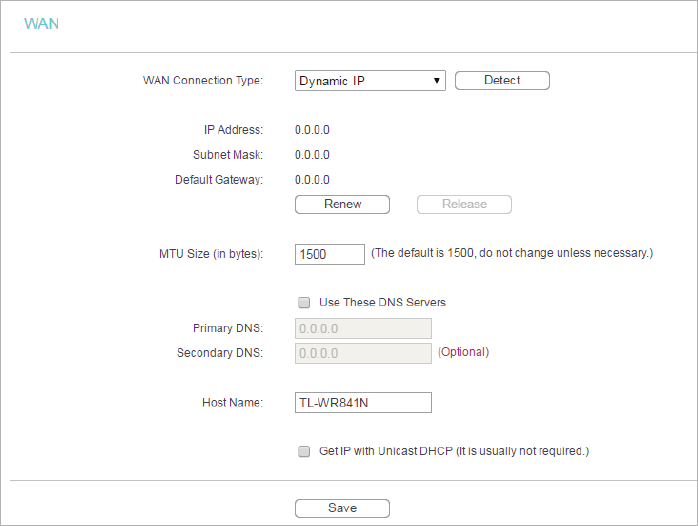Click the Subnet Mask value 0.0.0.0
Viewport: 698px width, 526px height.
312,155
